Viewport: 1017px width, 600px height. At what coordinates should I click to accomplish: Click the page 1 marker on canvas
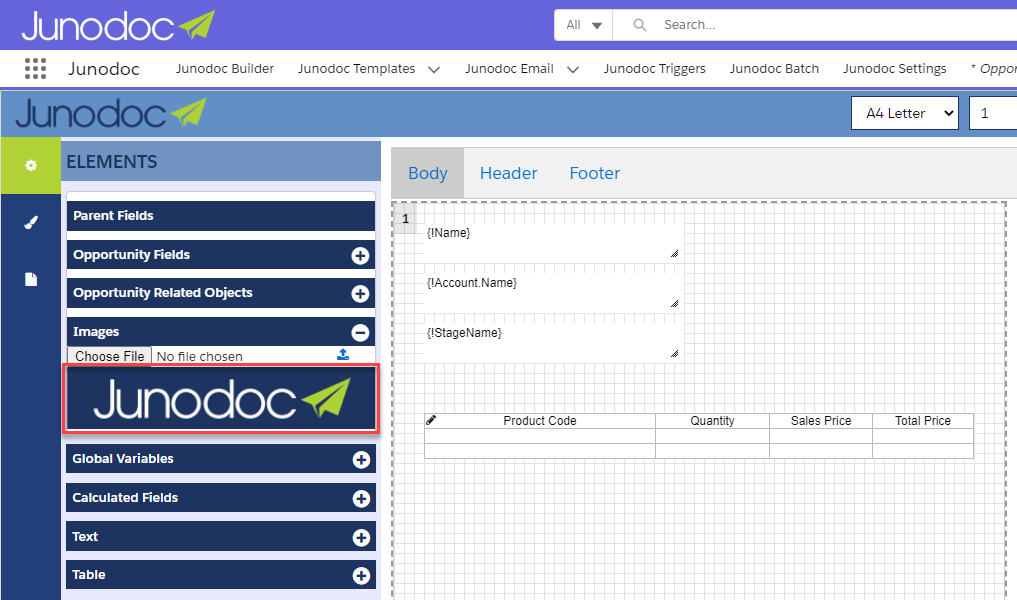click(x=406, y=219)
